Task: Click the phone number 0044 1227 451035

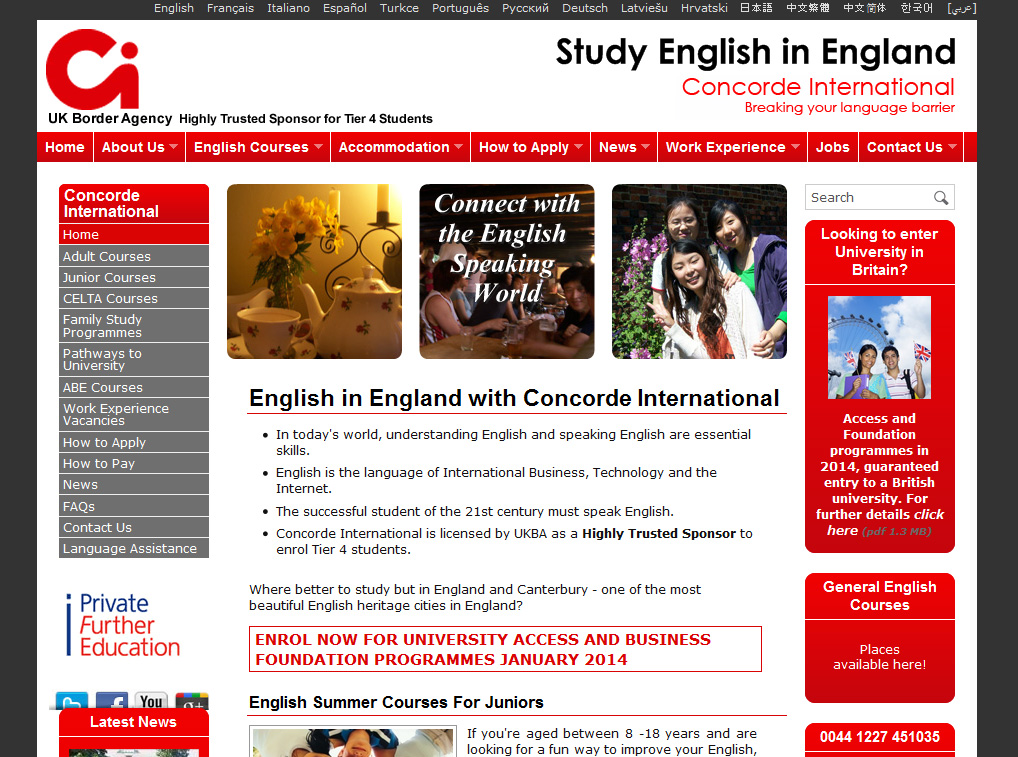Action: (880, 737)
